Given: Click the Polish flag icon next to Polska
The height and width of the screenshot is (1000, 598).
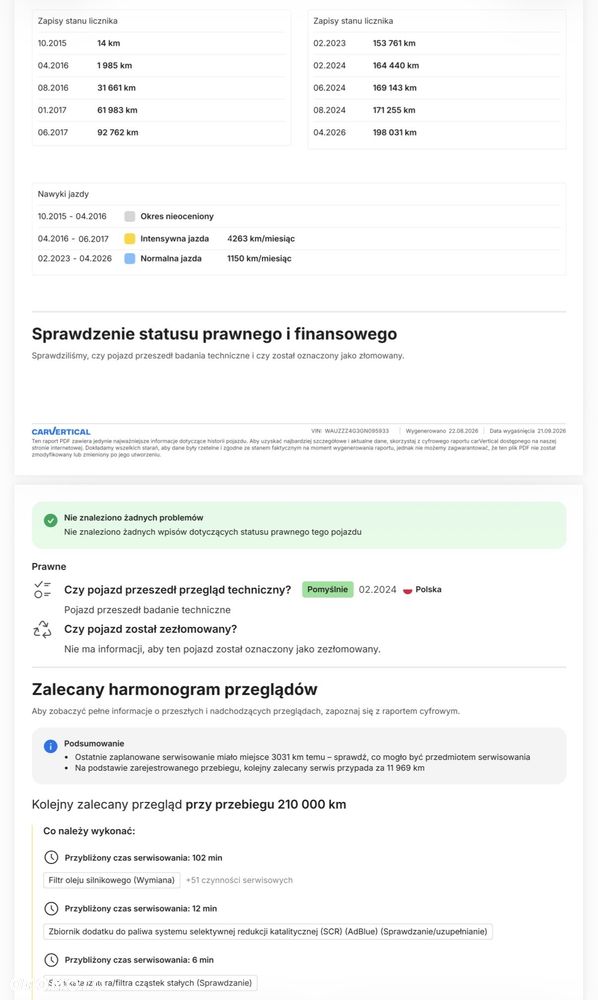Looking at the screenshot, I should pos(407,590).
